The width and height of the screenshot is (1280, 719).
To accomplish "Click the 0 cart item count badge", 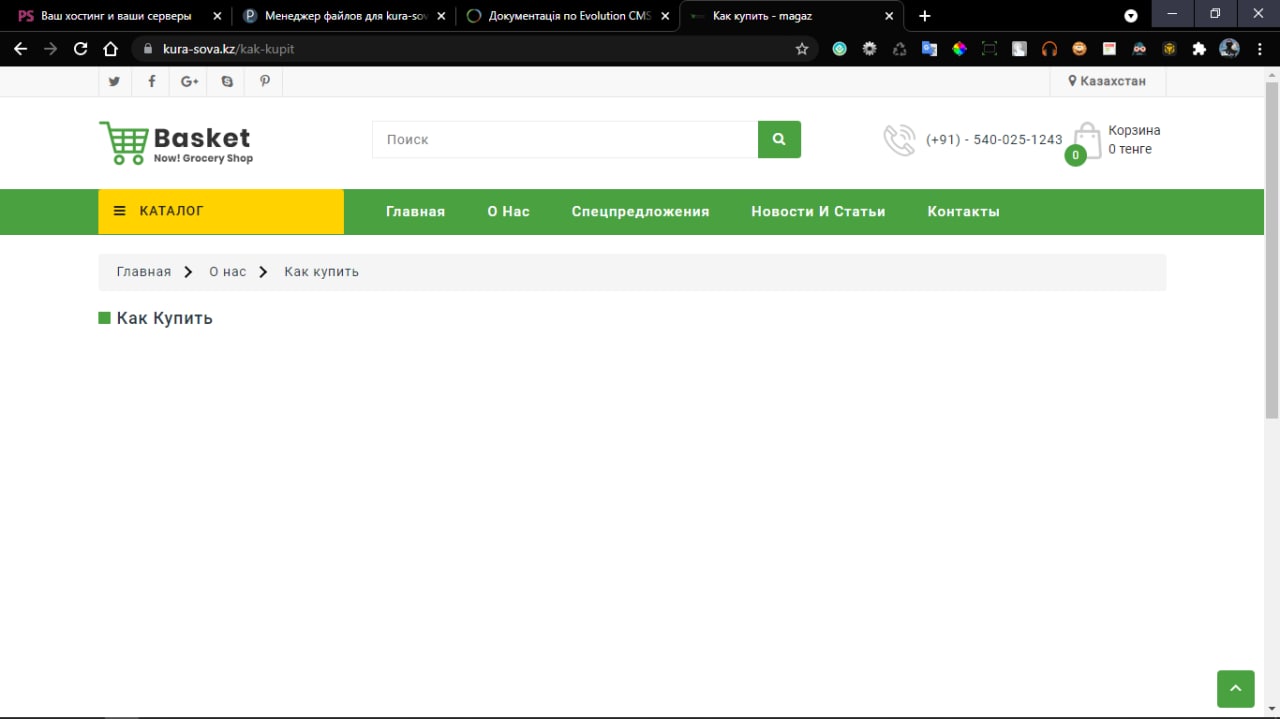I will tap(1075, 155).
